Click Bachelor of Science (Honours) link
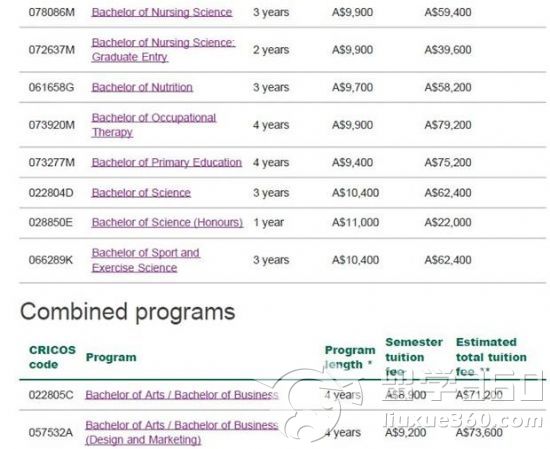 point(167,222)
